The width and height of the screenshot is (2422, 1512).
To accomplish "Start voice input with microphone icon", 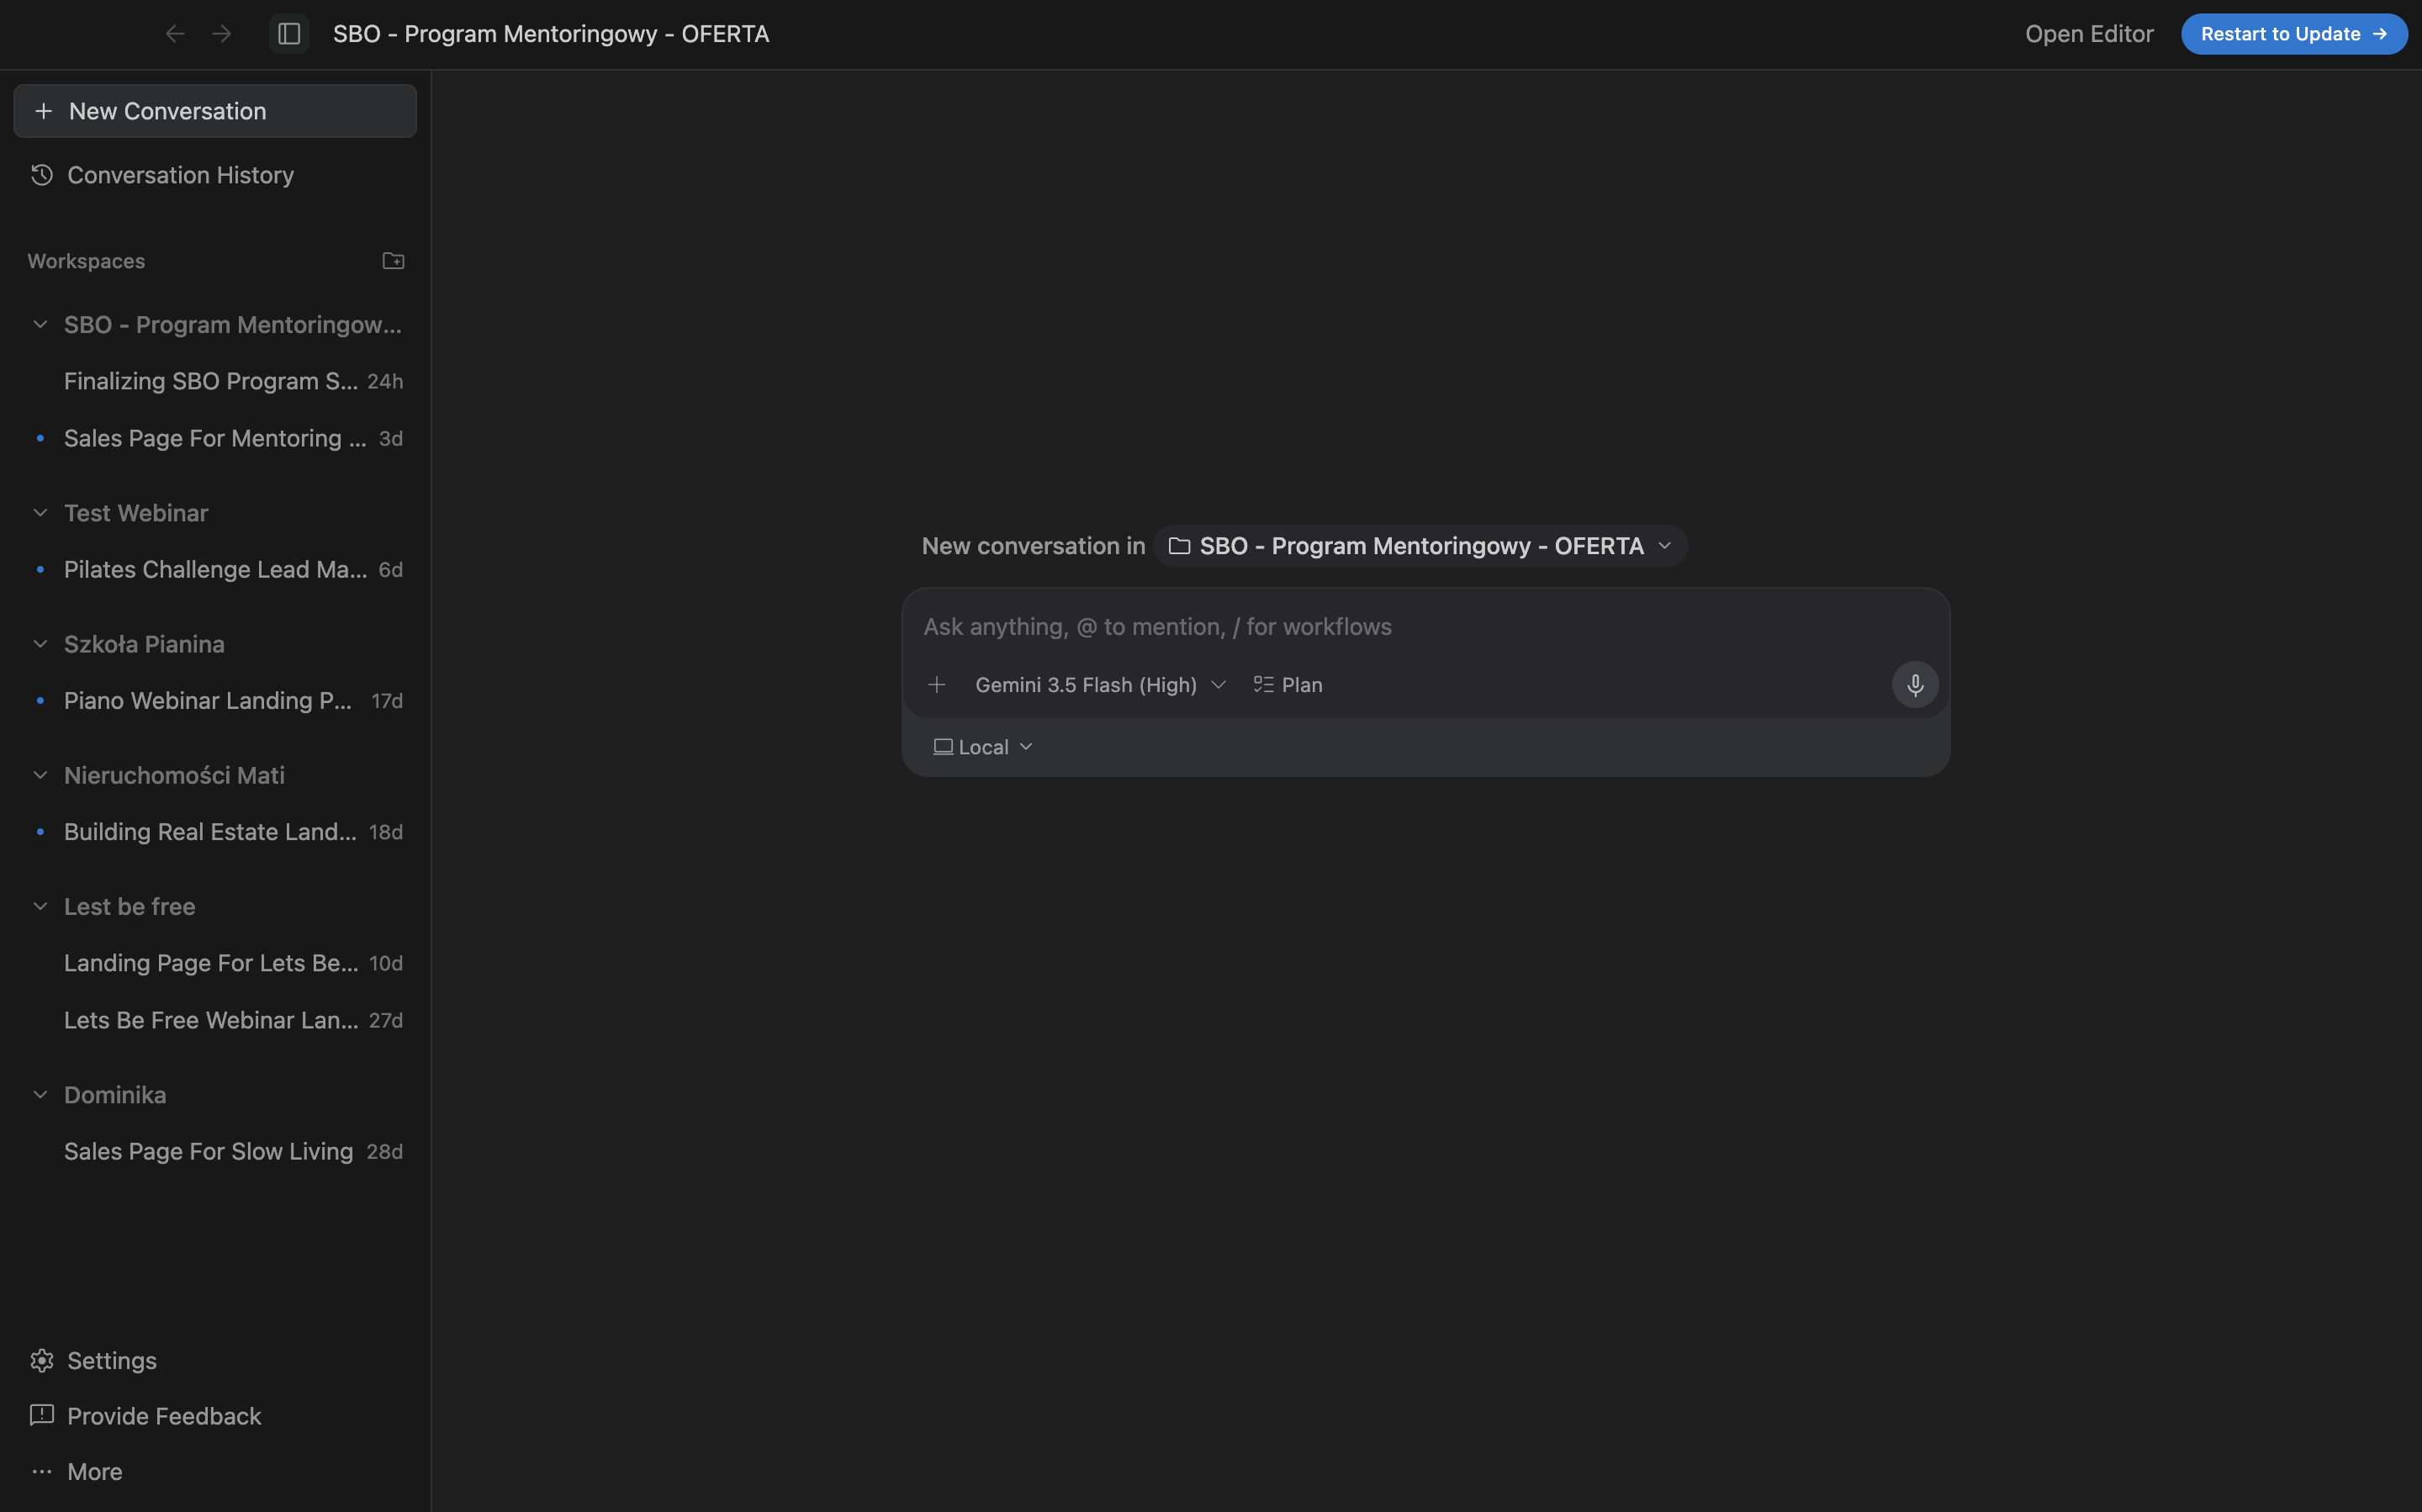I will click(1914, 685).
